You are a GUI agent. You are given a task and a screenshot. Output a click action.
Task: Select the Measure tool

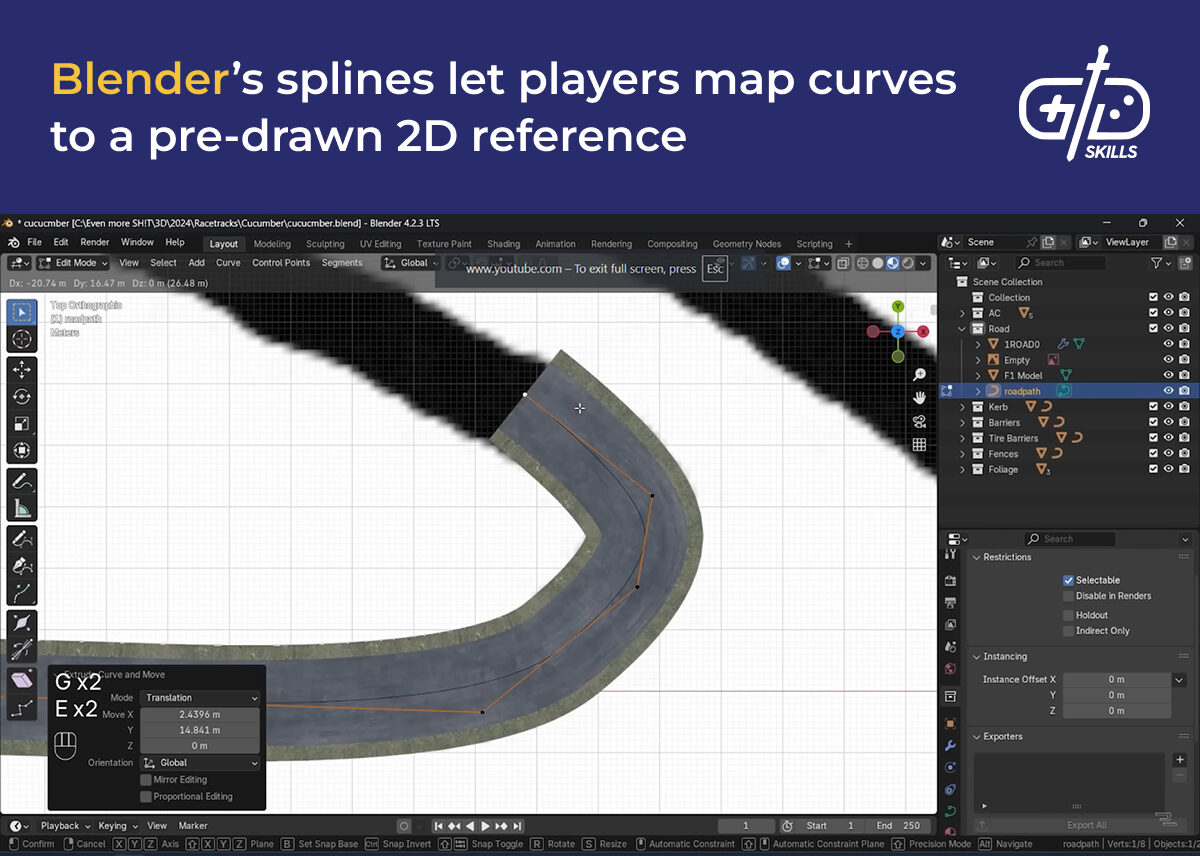click(22, 509)
